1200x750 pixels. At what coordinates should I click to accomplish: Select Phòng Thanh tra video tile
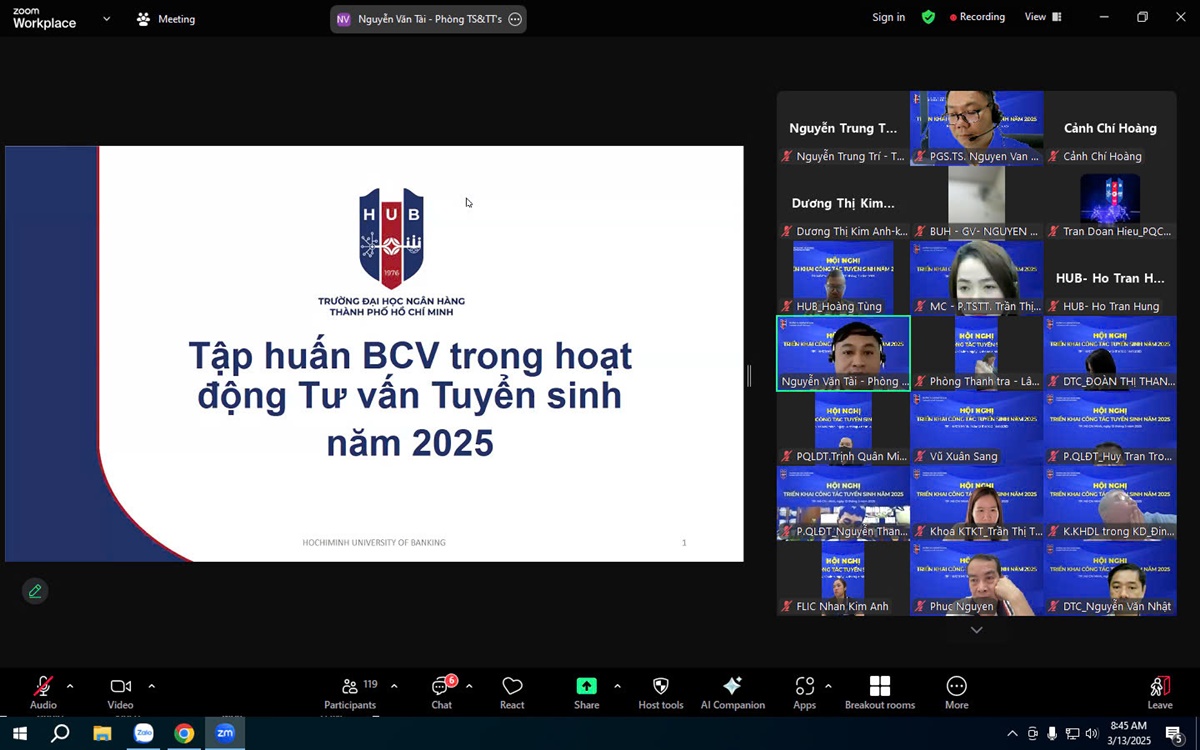click(977, 353)
